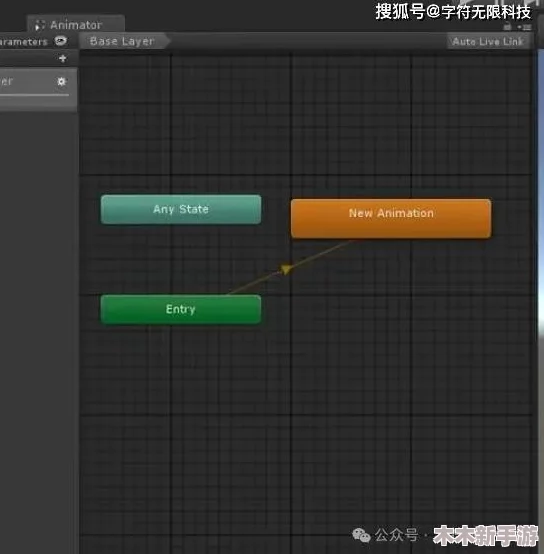
Task: Select the green Entry node
Action: tap(181, 309)
